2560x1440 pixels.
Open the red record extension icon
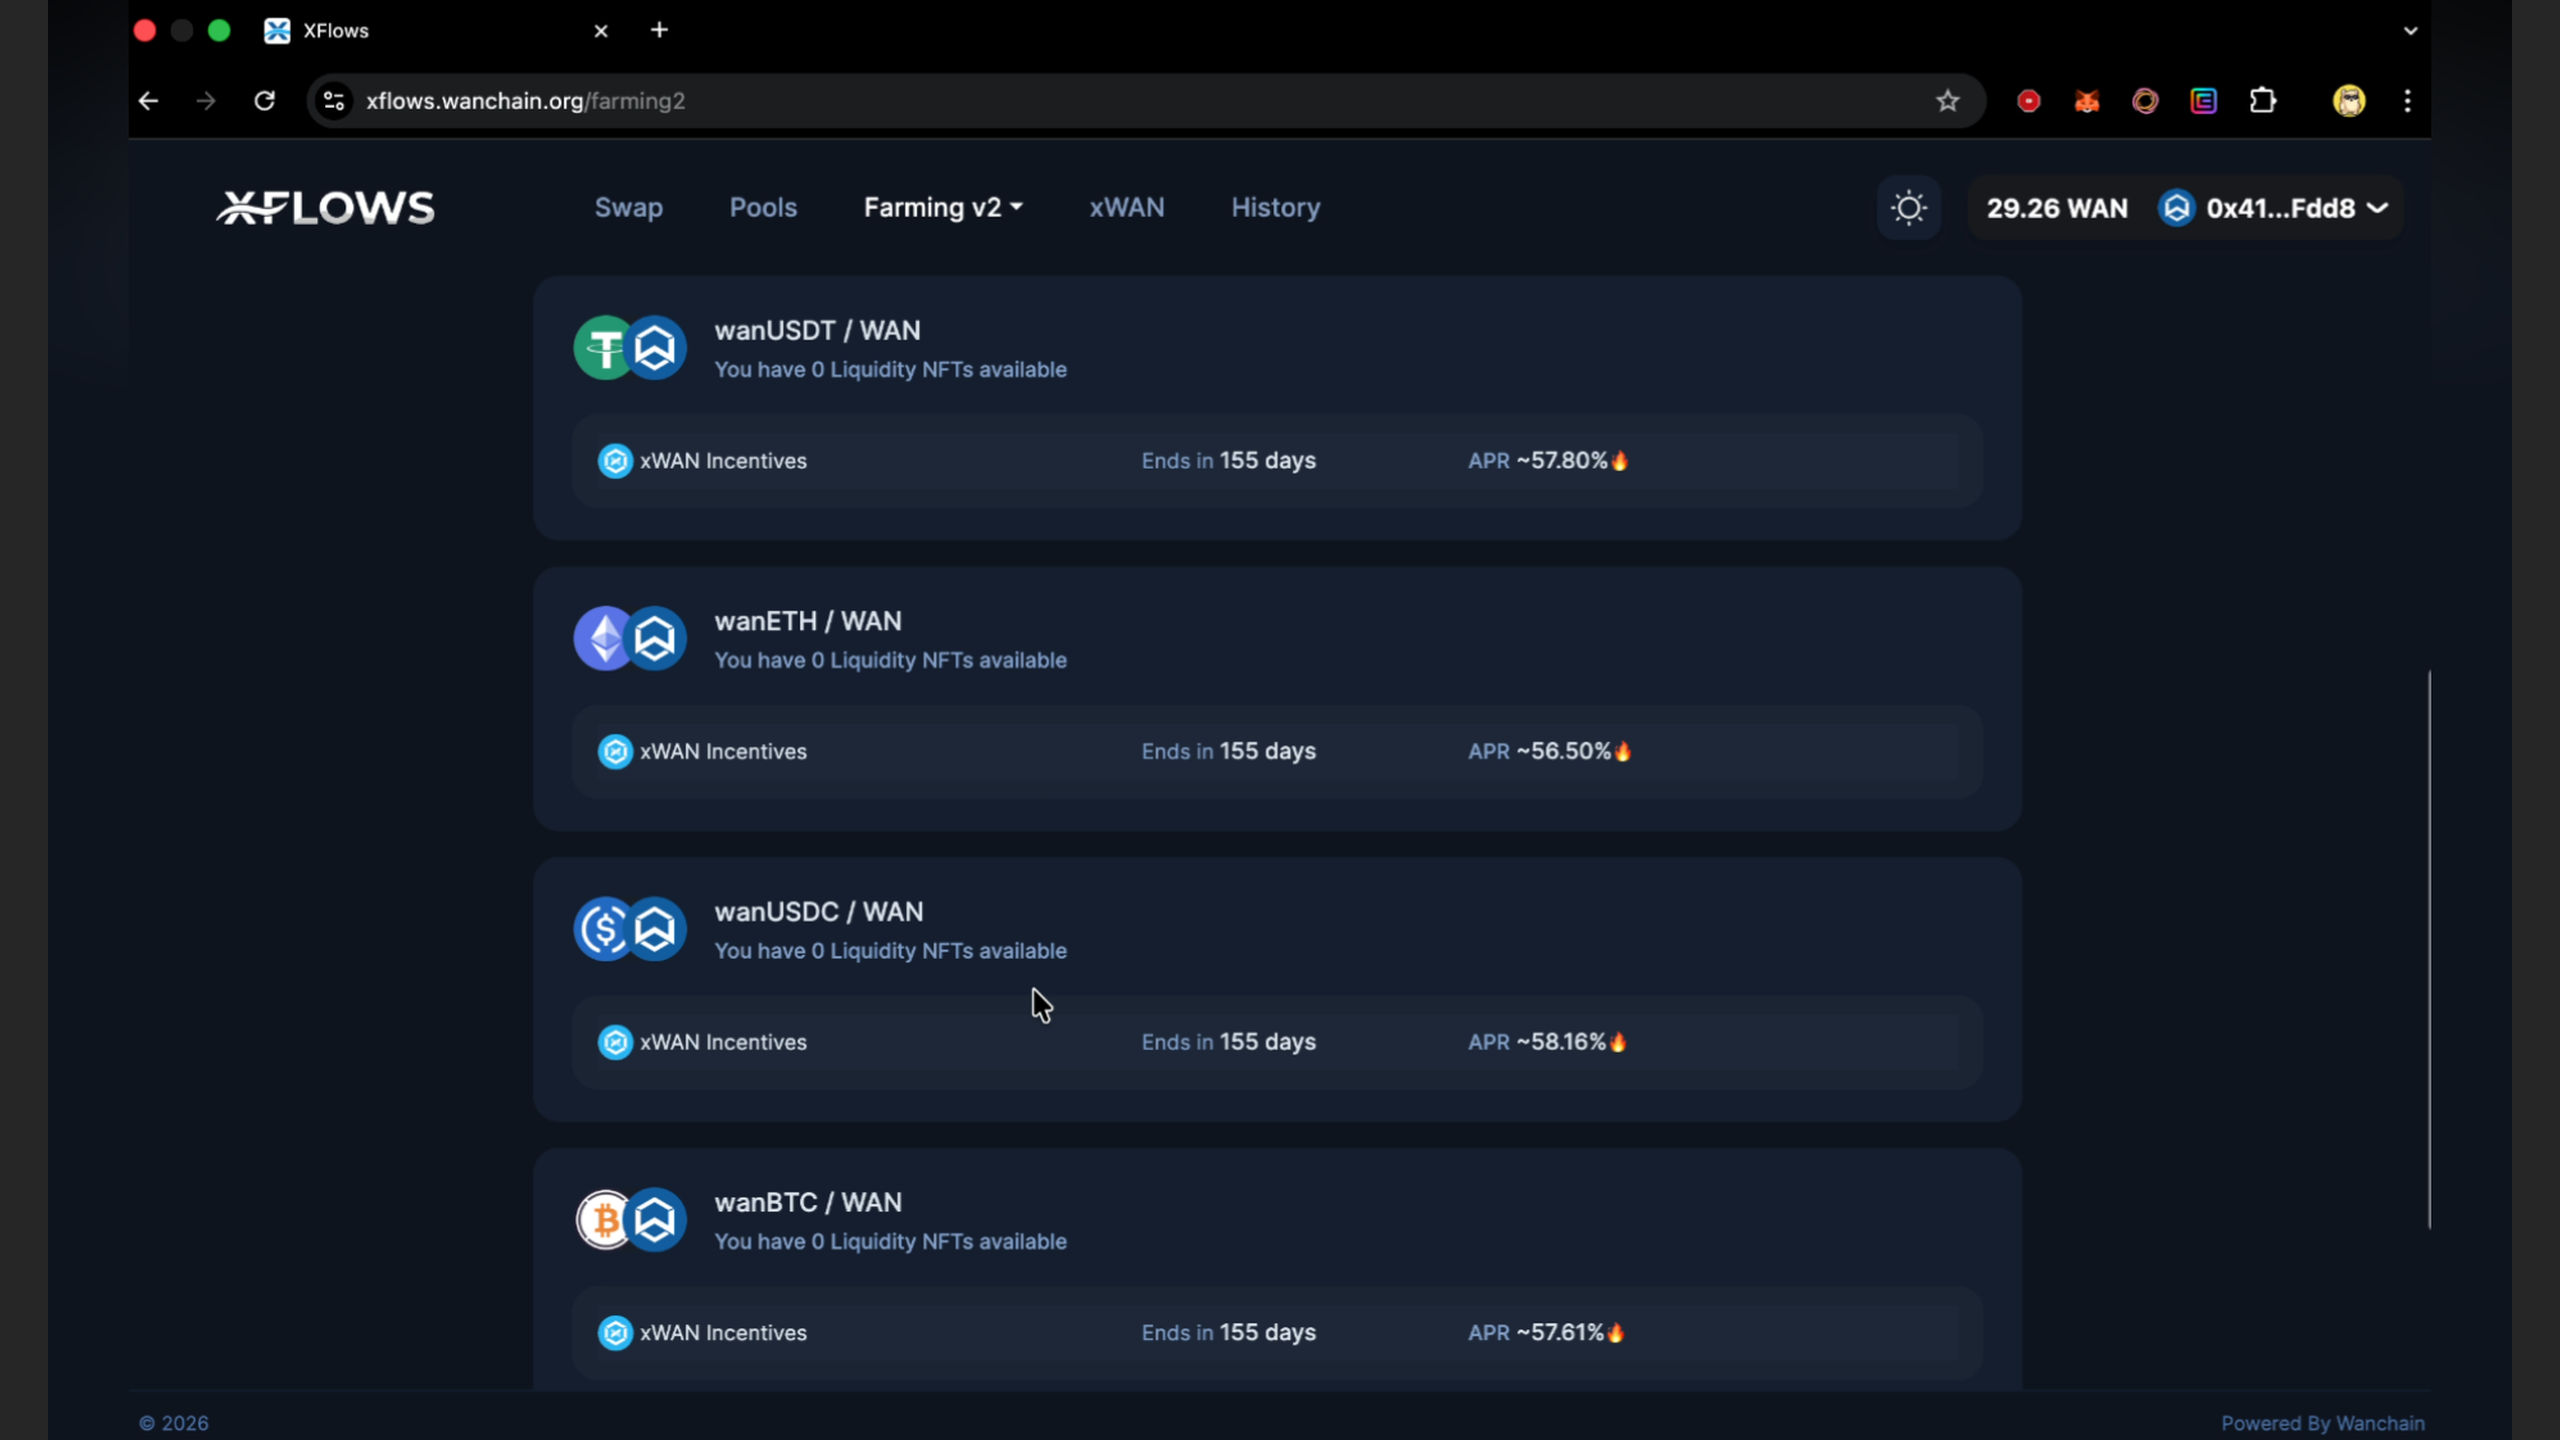(x=2029, y=101)
